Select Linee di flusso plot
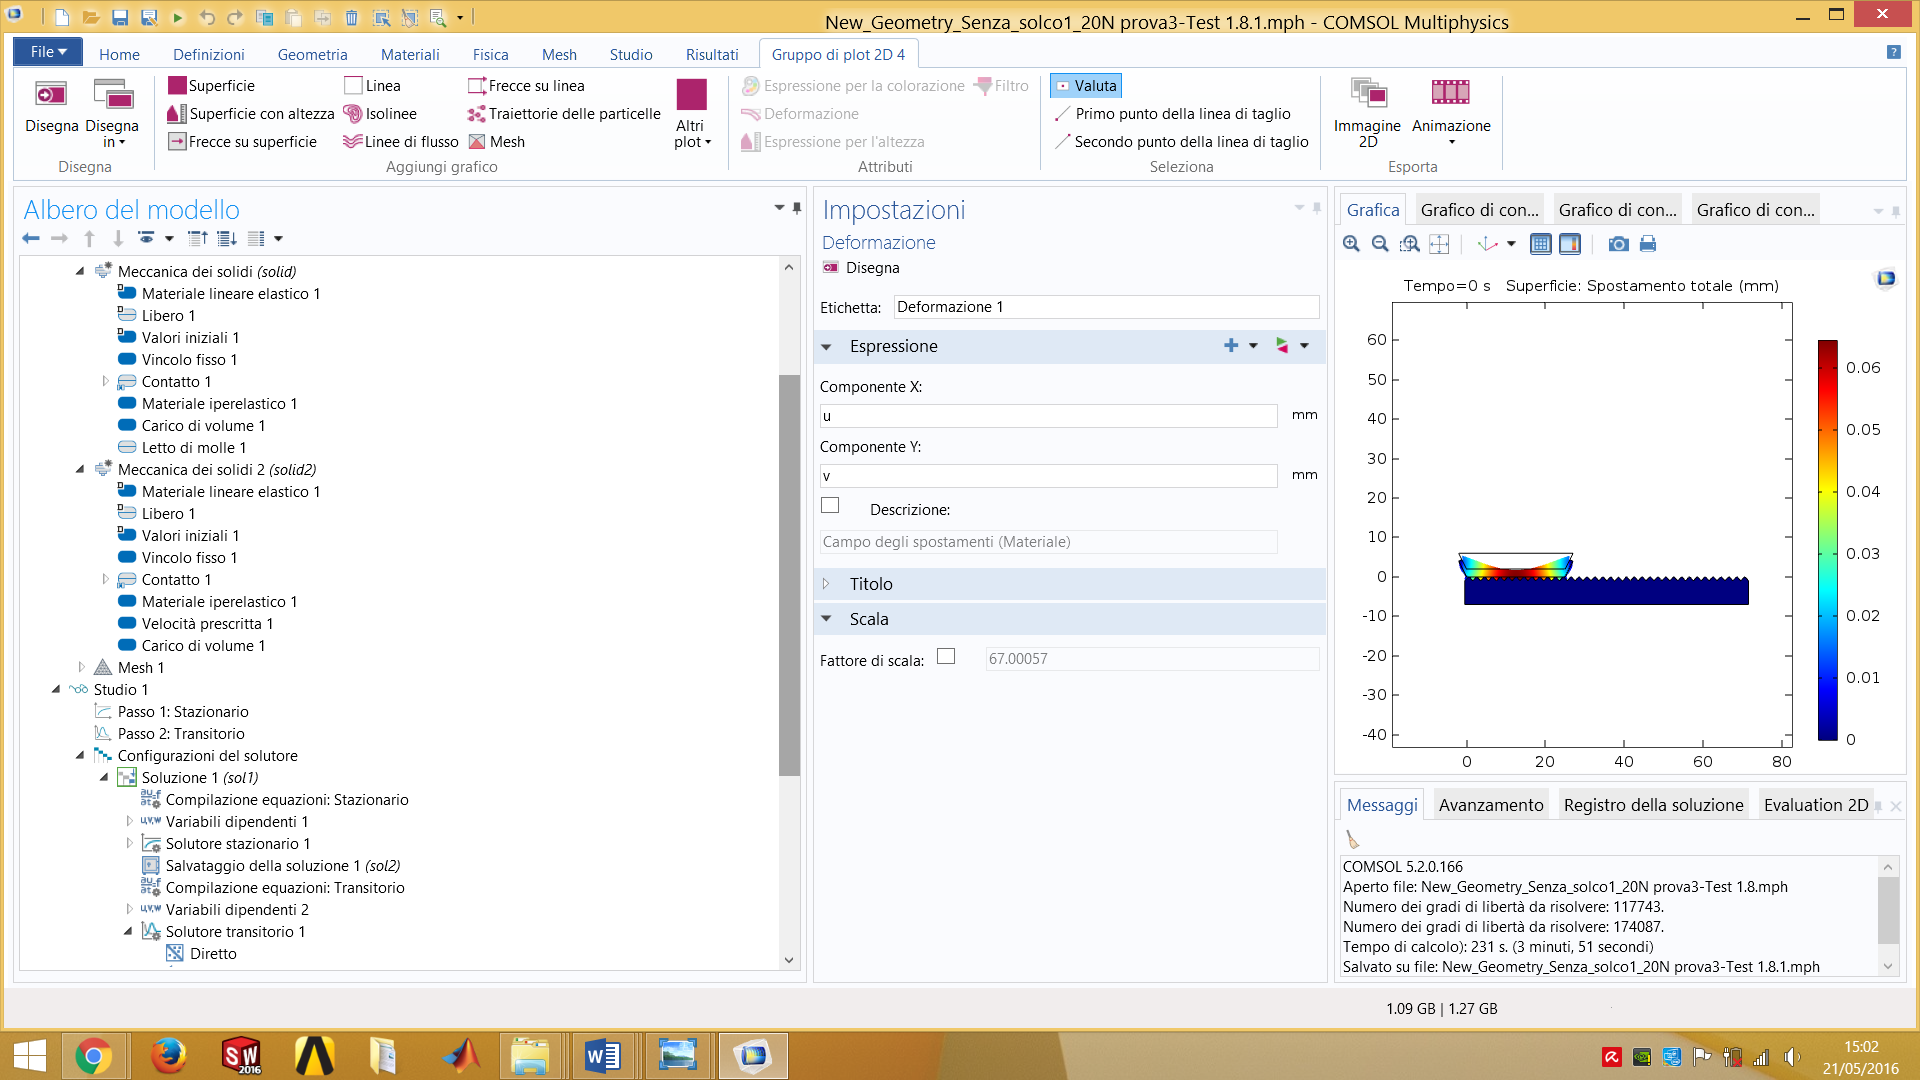 pos(400,142)
